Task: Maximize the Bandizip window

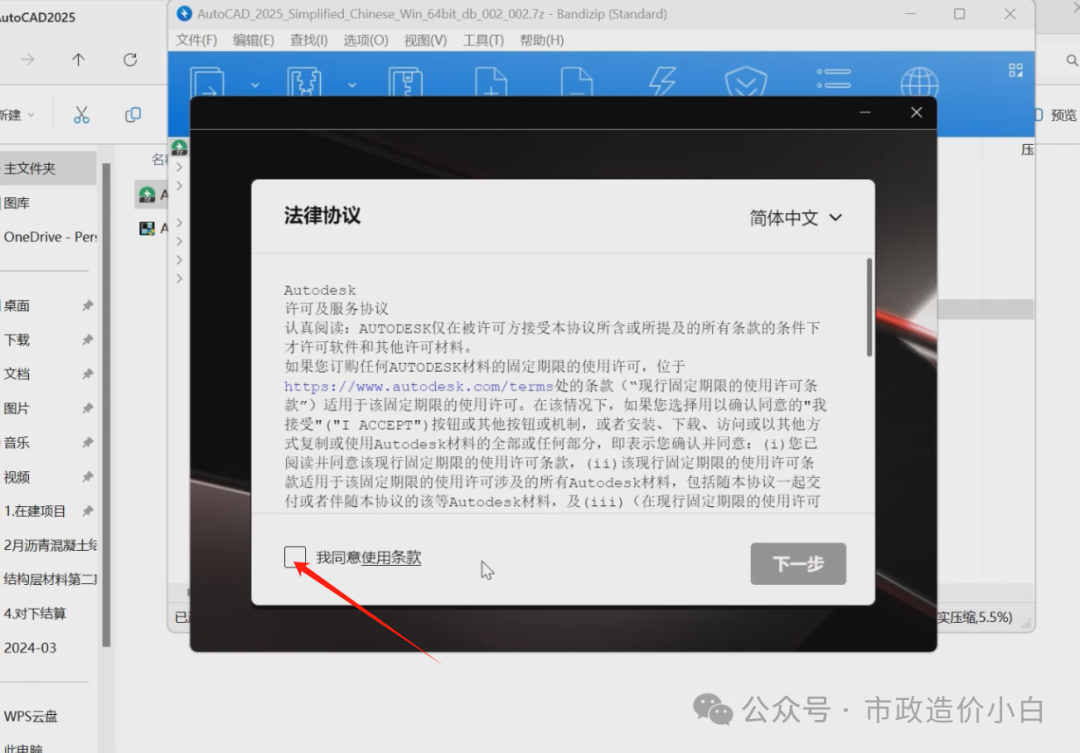Action: pos(959,14)
